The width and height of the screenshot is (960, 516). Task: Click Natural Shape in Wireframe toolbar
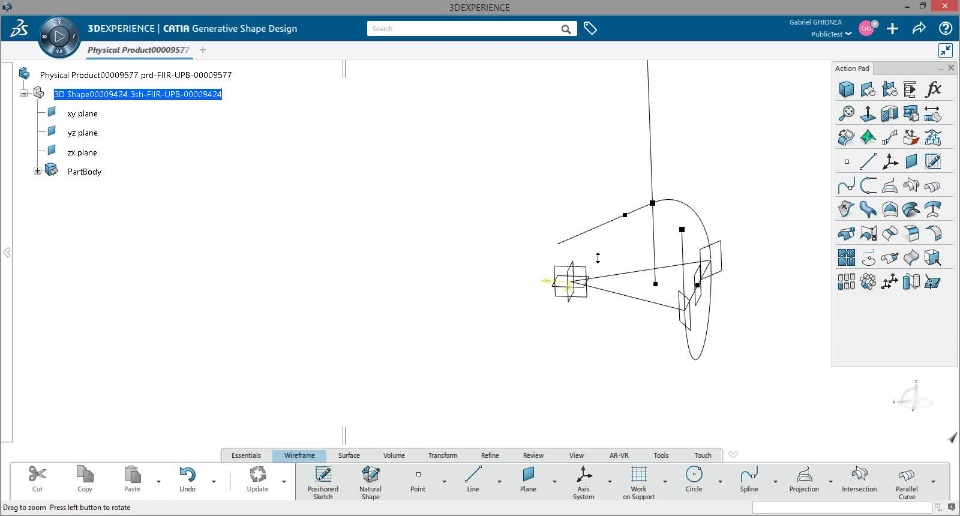point(370,482)
